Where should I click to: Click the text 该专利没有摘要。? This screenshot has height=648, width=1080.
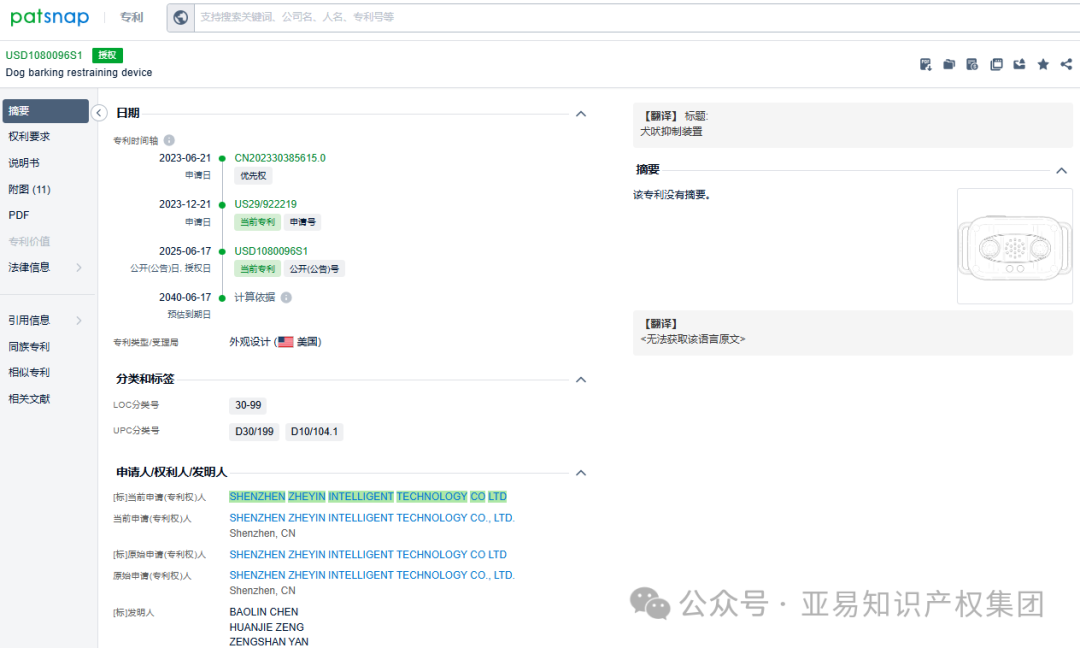click(672, 195)
